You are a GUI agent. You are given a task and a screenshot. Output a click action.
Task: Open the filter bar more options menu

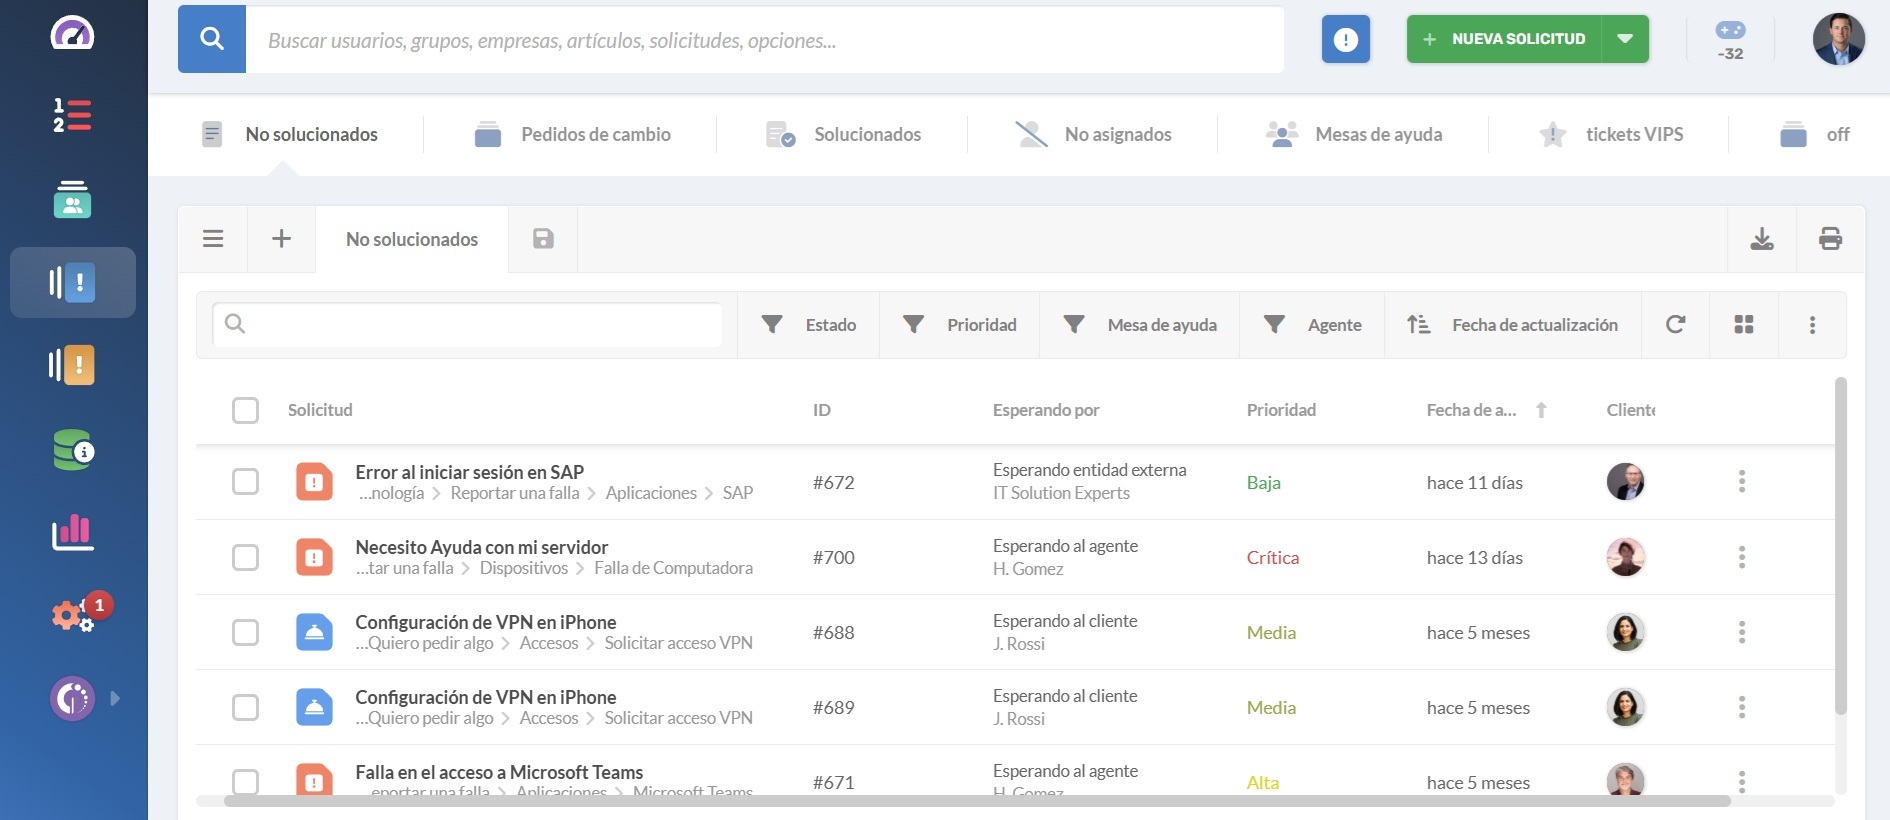[x=1812, y=325]
